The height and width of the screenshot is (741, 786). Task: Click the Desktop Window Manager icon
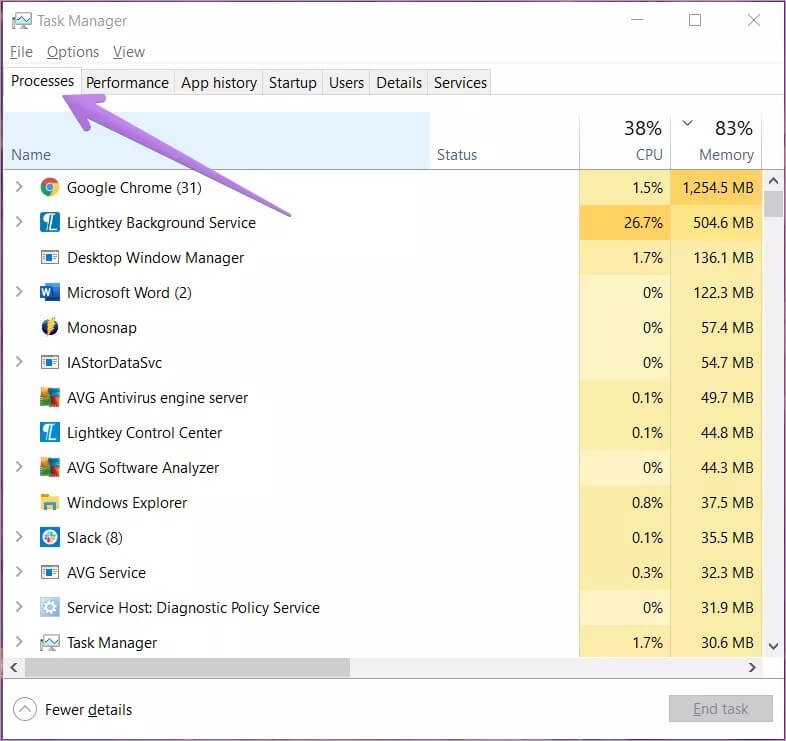tap(50, 258)
